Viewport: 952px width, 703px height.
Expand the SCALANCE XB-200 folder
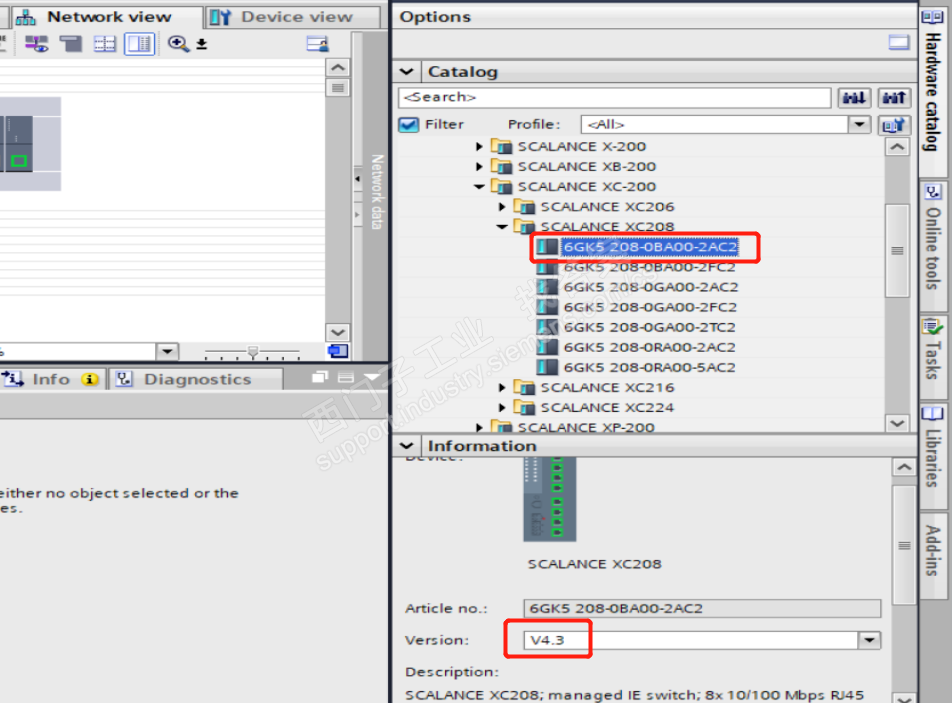(x=479, y=166)
